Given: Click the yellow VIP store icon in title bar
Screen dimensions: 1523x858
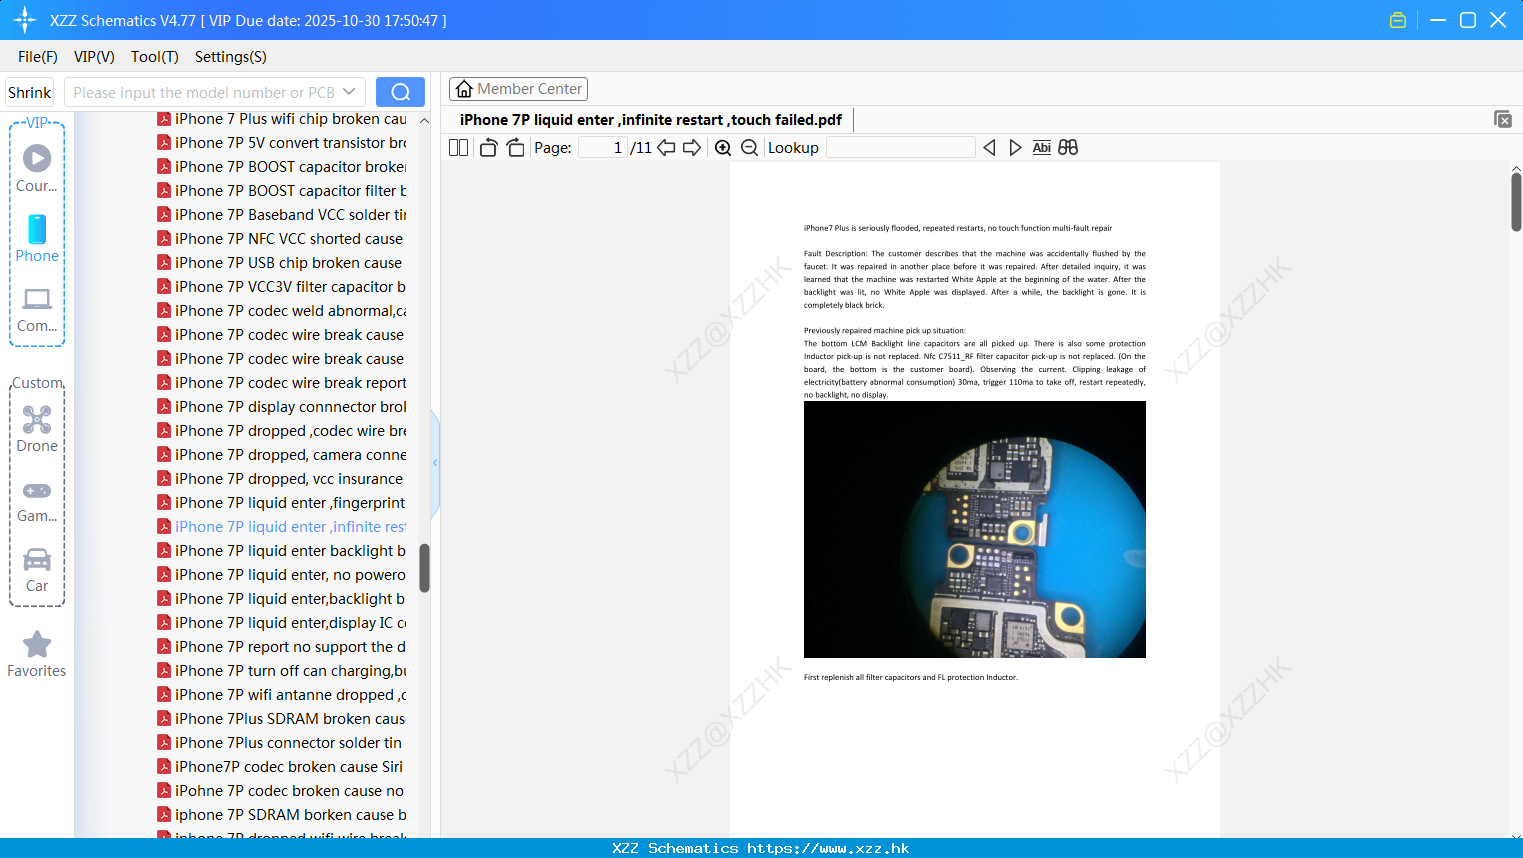Looking at the screenshot, I should click(1398, 20).
